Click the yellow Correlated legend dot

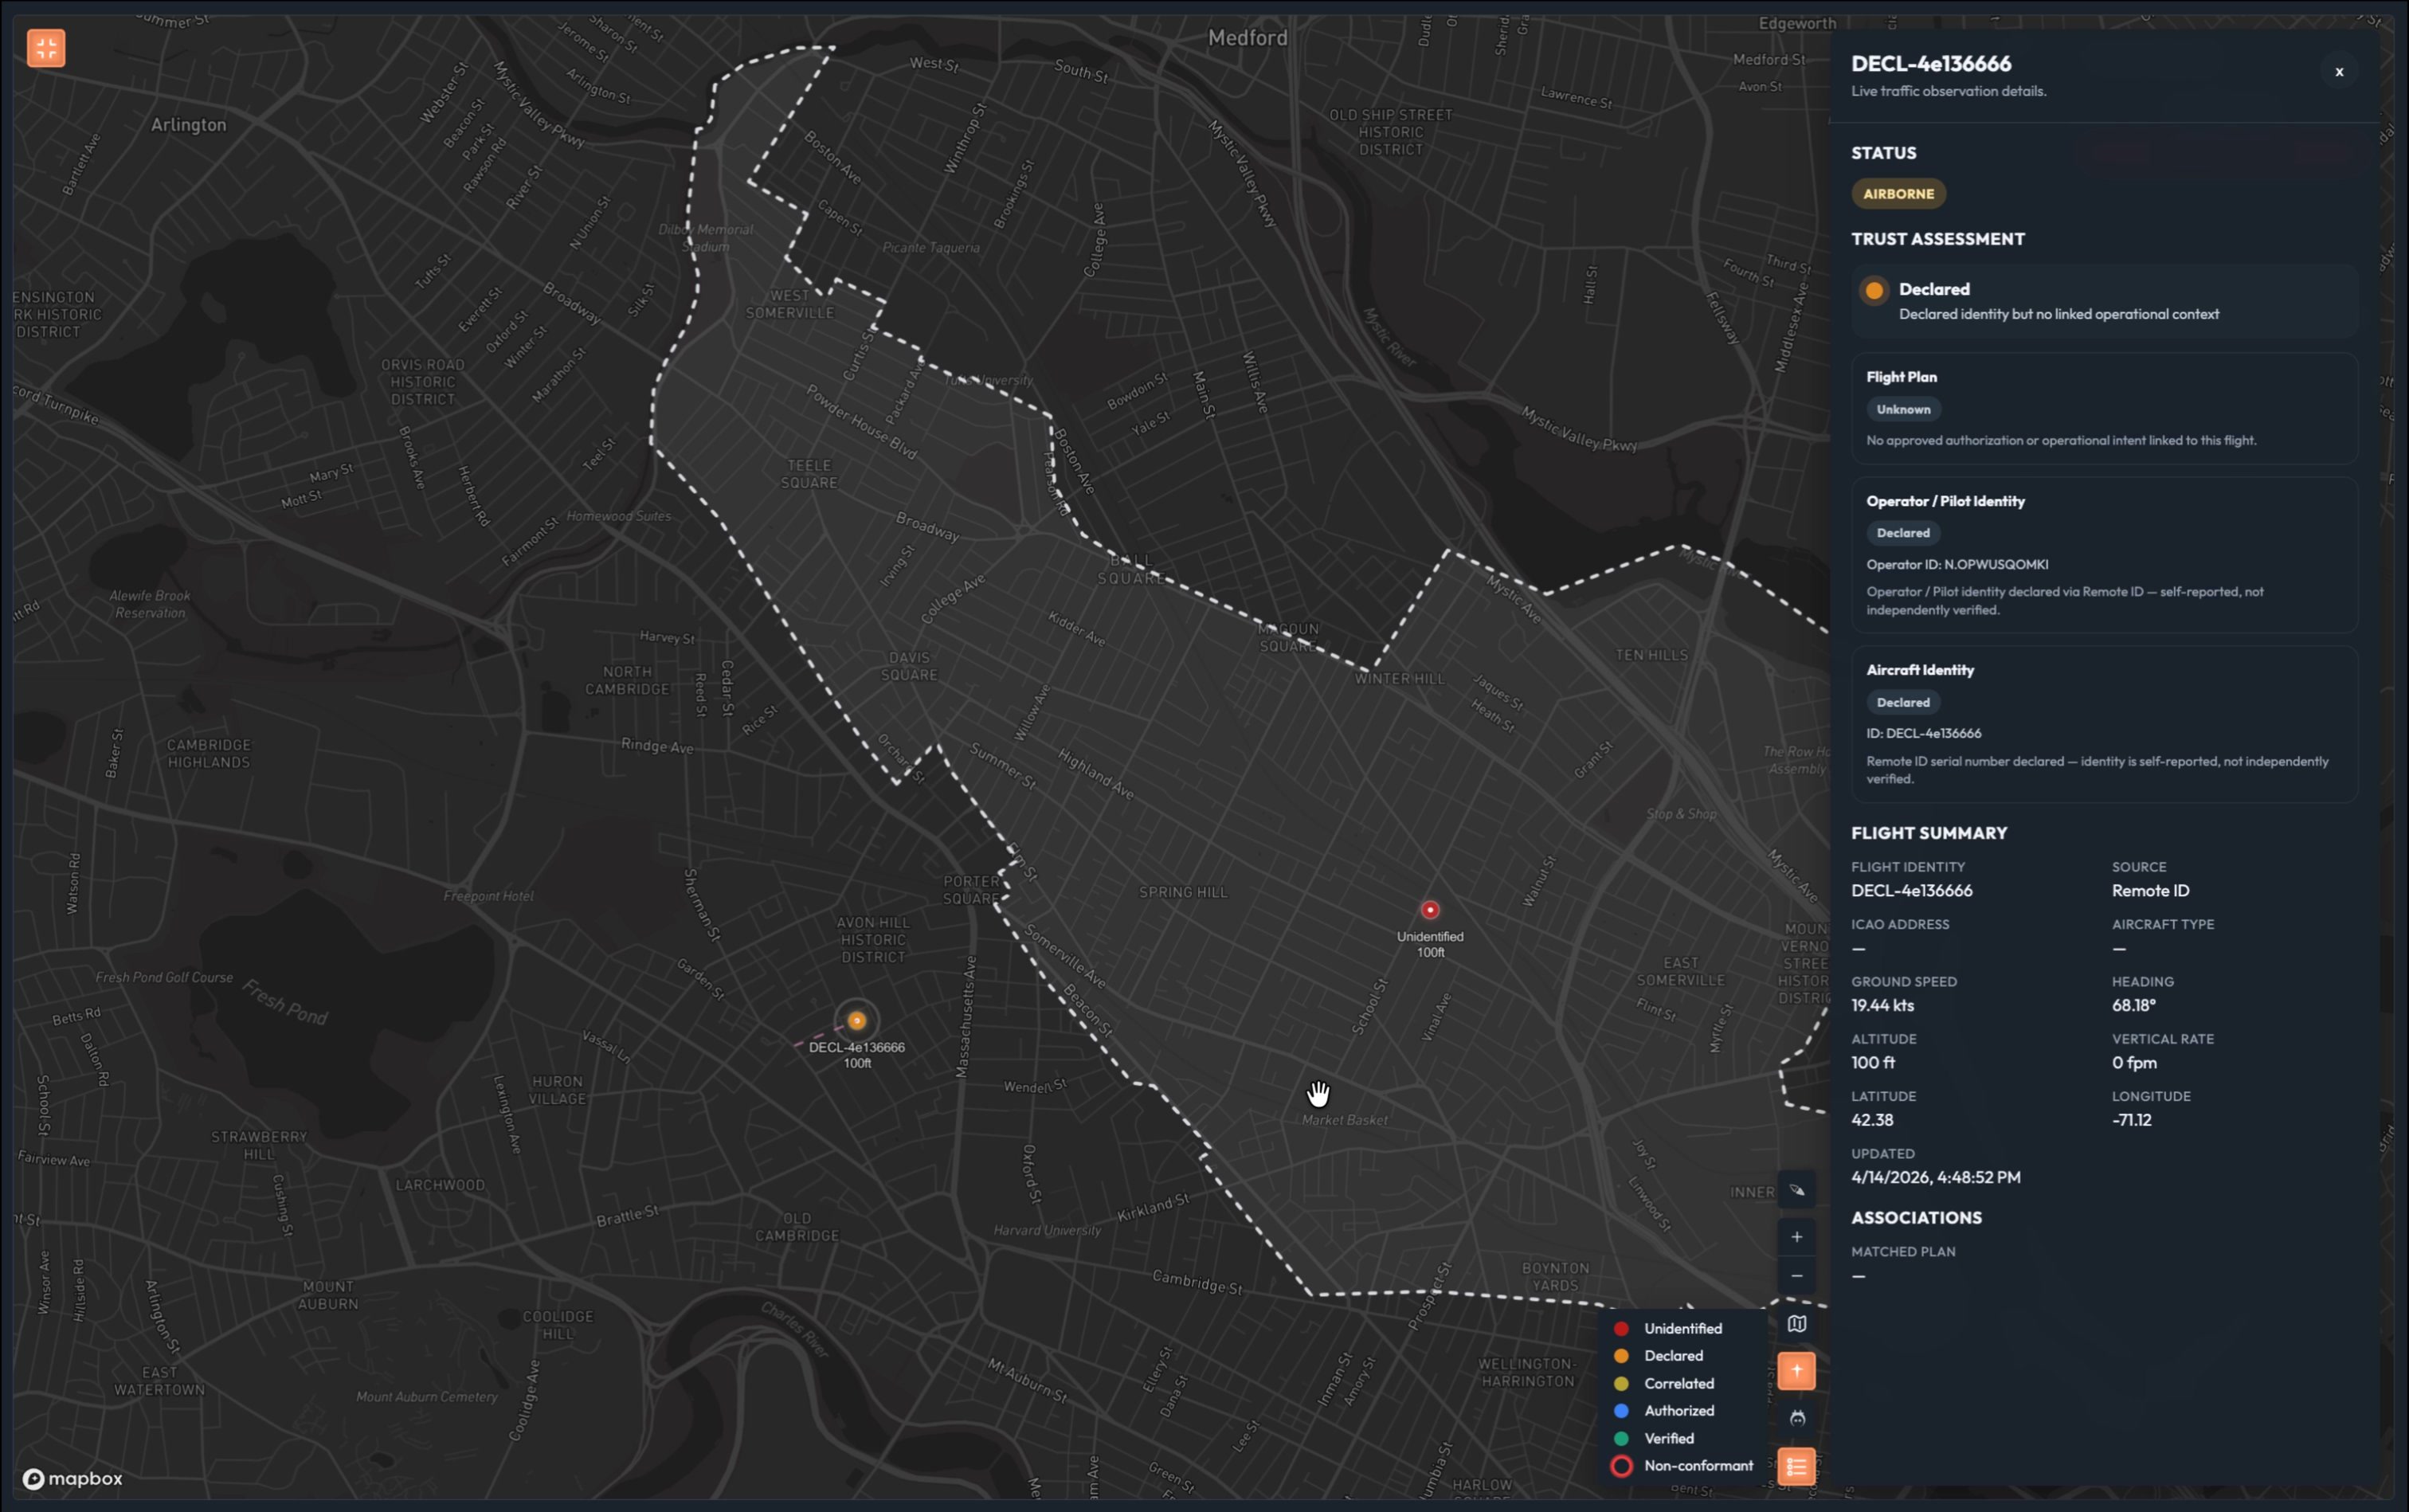pyautogui.click(x=1621, y=1384)
